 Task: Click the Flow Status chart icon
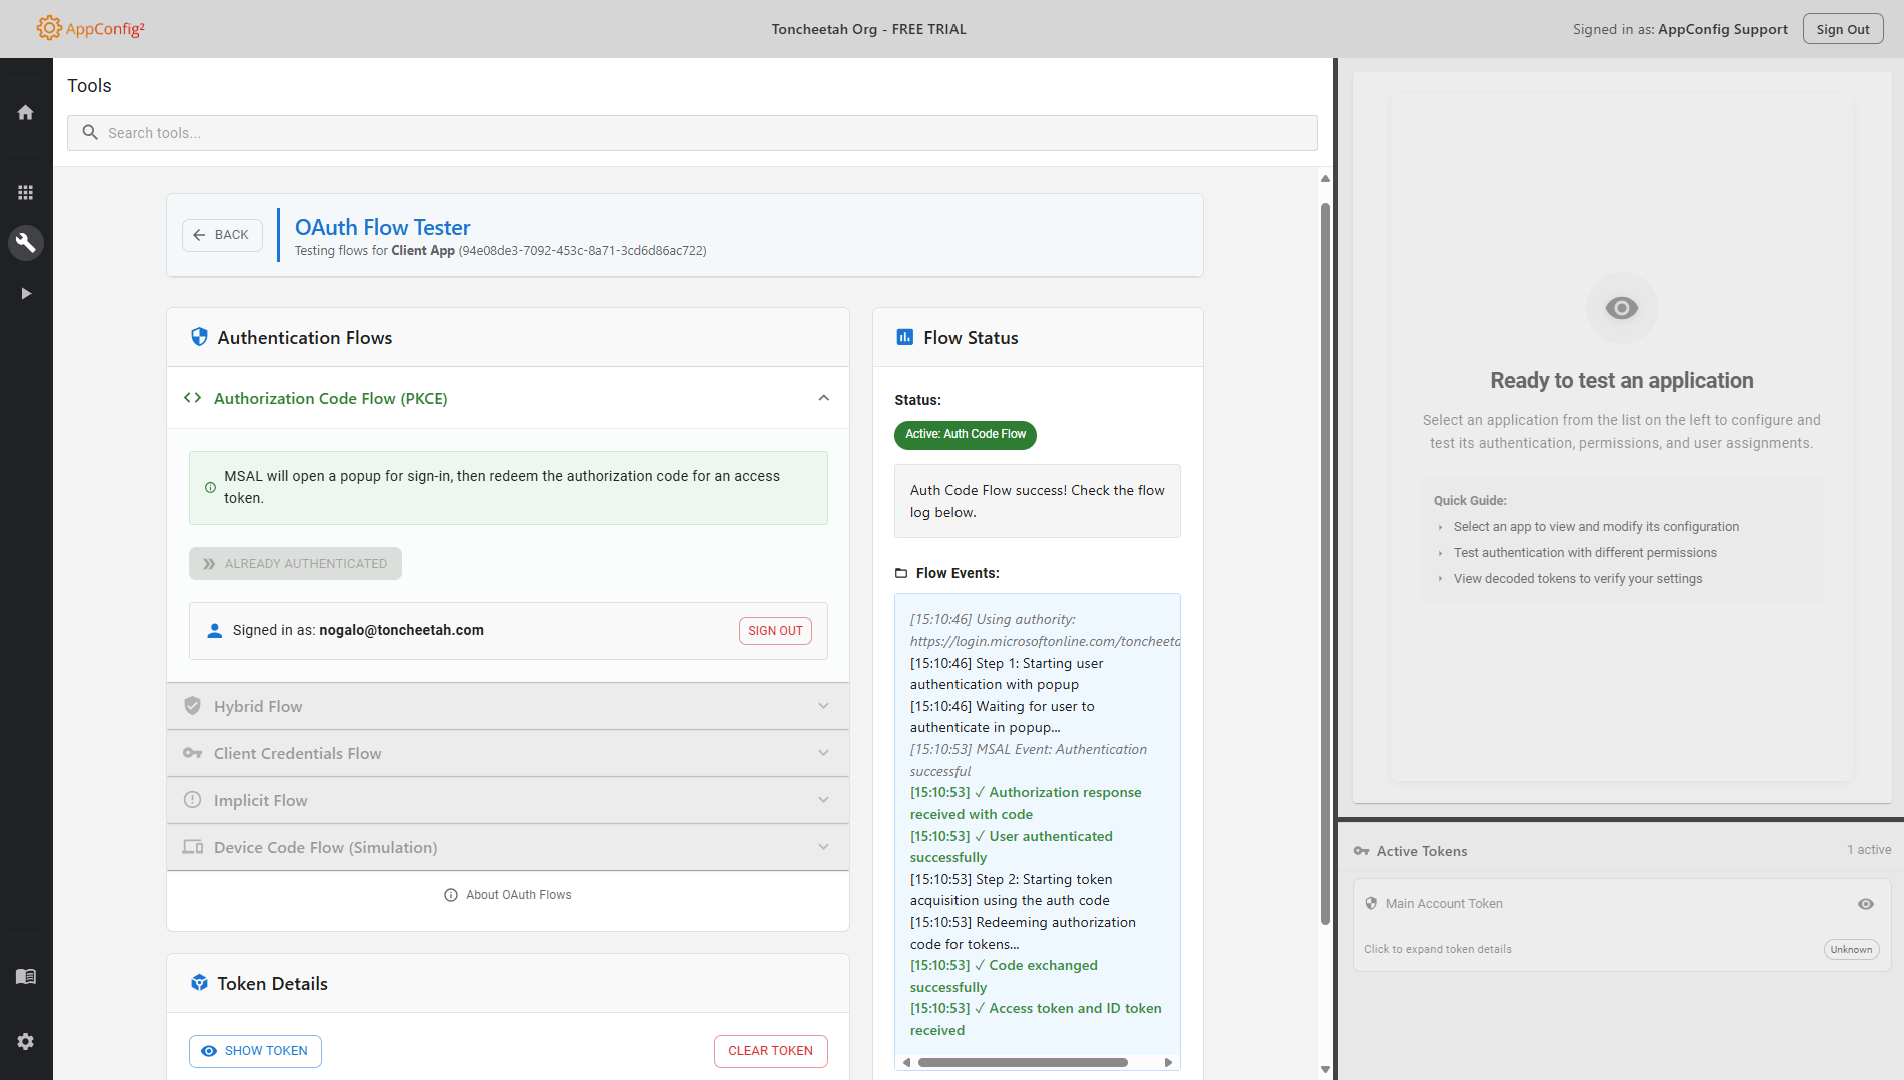click(x=905, y=337)
